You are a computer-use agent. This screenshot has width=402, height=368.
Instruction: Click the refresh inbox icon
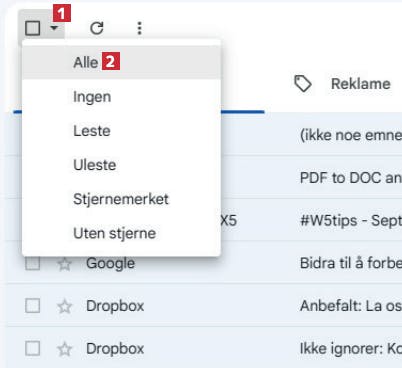click(x=97, y=28)
